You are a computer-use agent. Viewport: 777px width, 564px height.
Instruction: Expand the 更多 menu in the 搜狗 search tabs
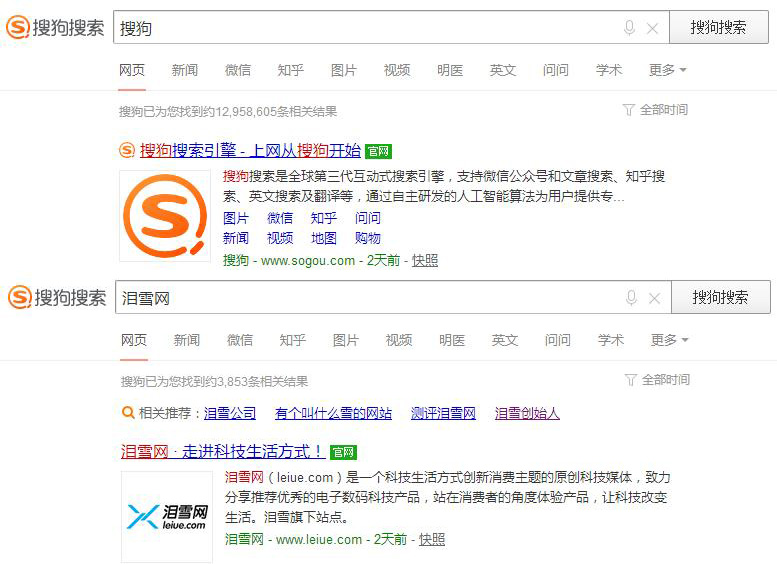tap(667, 70)
